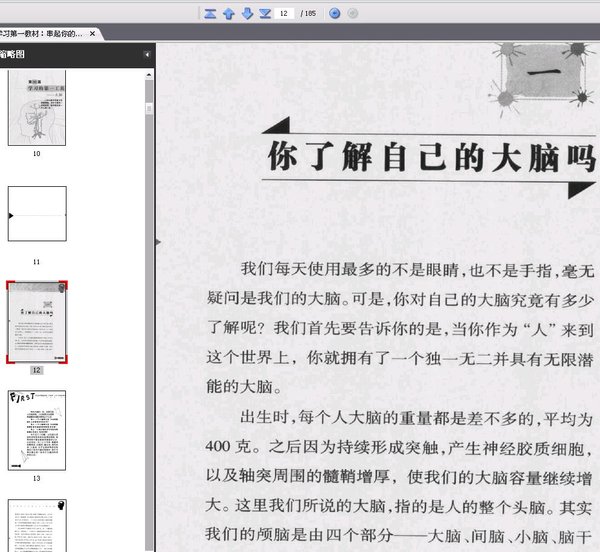600x552 pixels.
Task: Click the panel splitter collapse arrow
Action: (158, 242)
